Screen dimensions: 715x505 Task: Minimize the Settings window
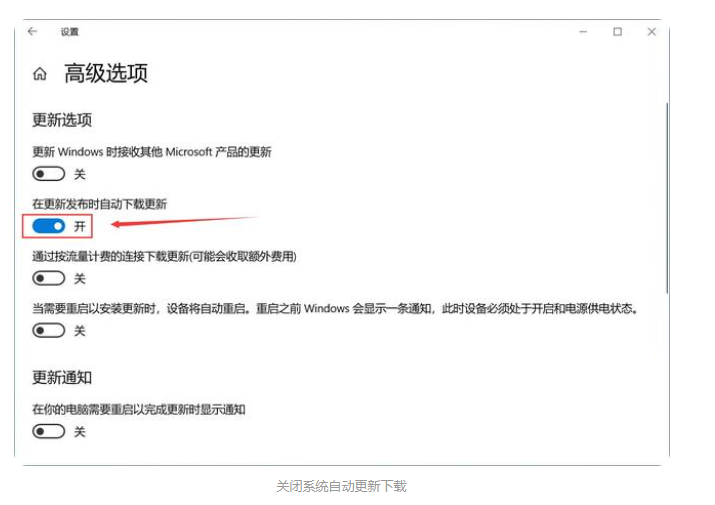(583, 32)
